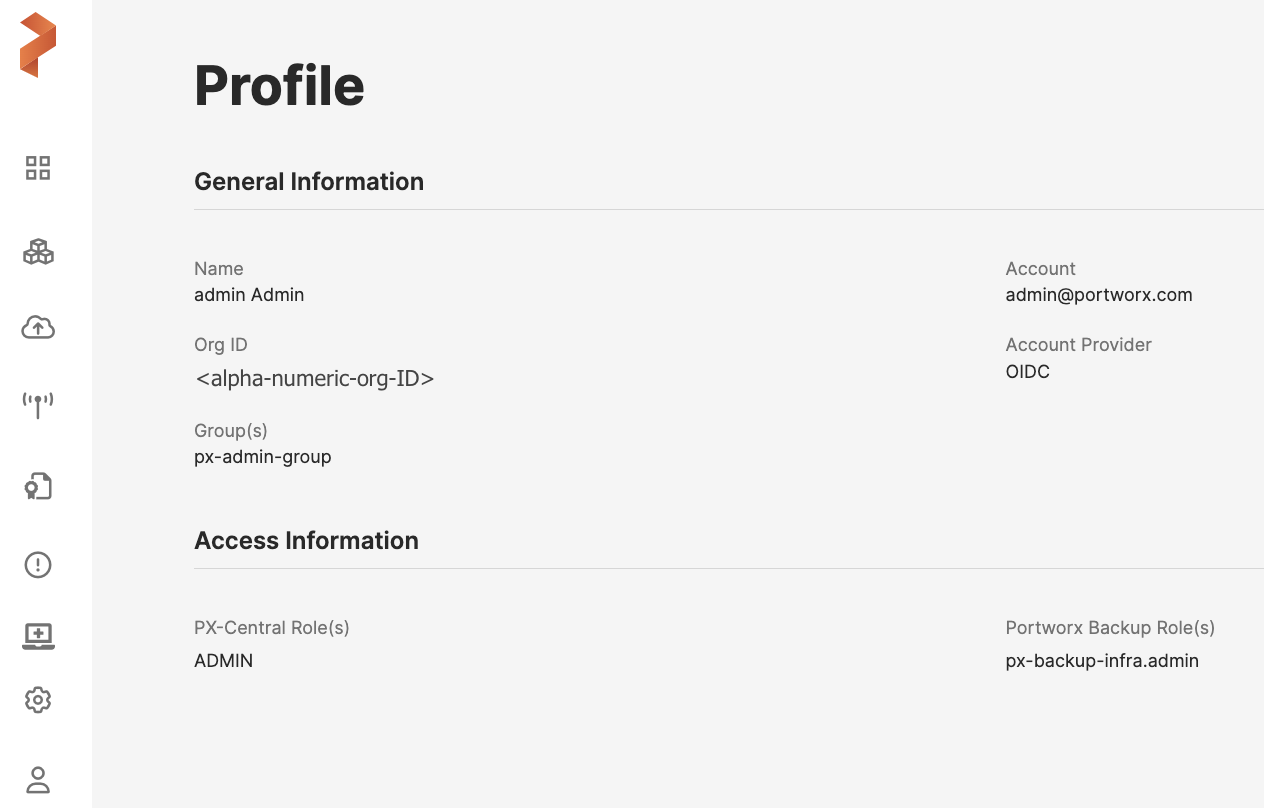This screenshot has height=808, width=1264.
Task: Click the px-backup-infra.admin role value
Action: tap(1102, 661)
